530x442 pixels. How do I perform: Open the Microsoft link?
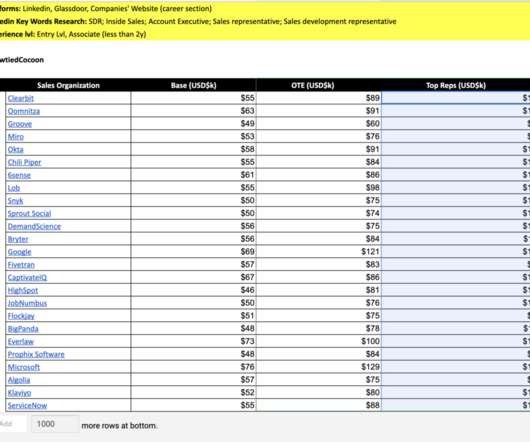pyautogui.click(x=24, y=367)
